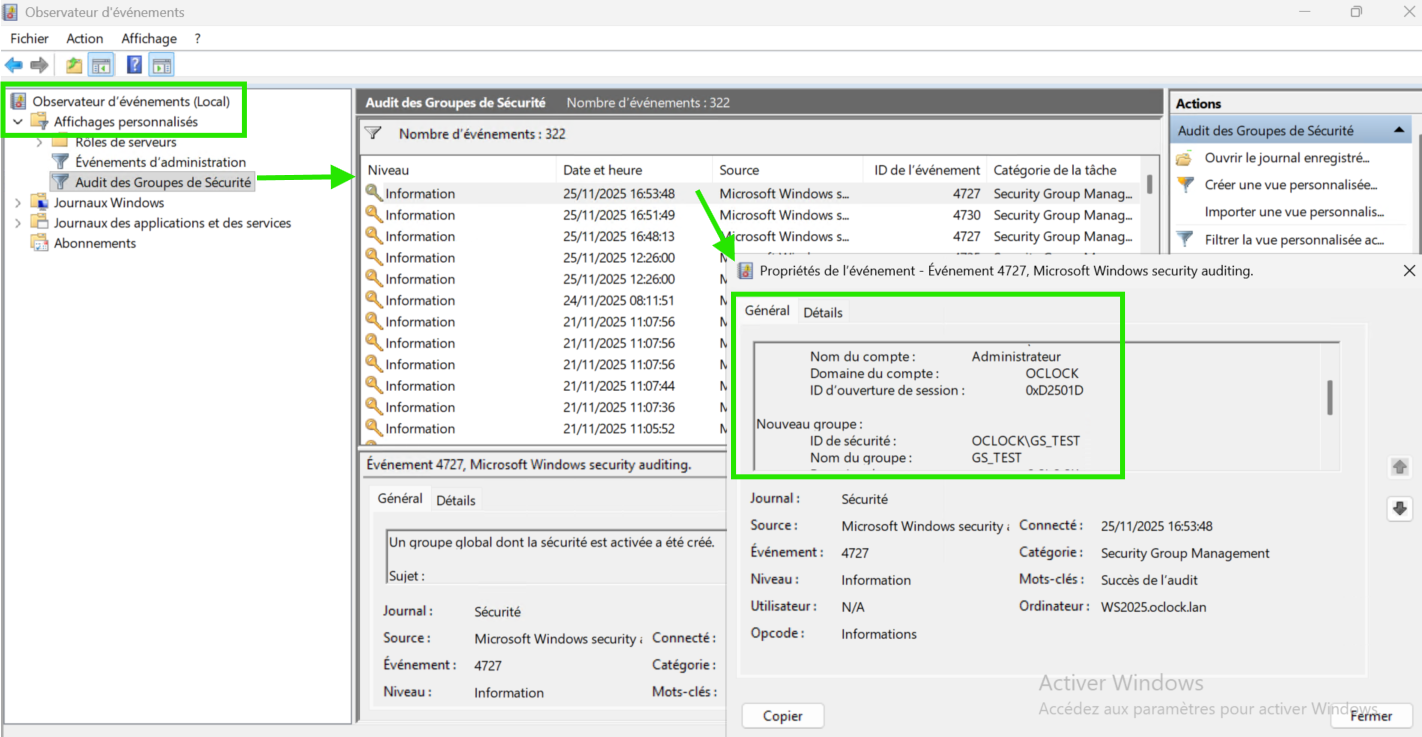Toggle the Action pane toolbar icon

point(162,66)
